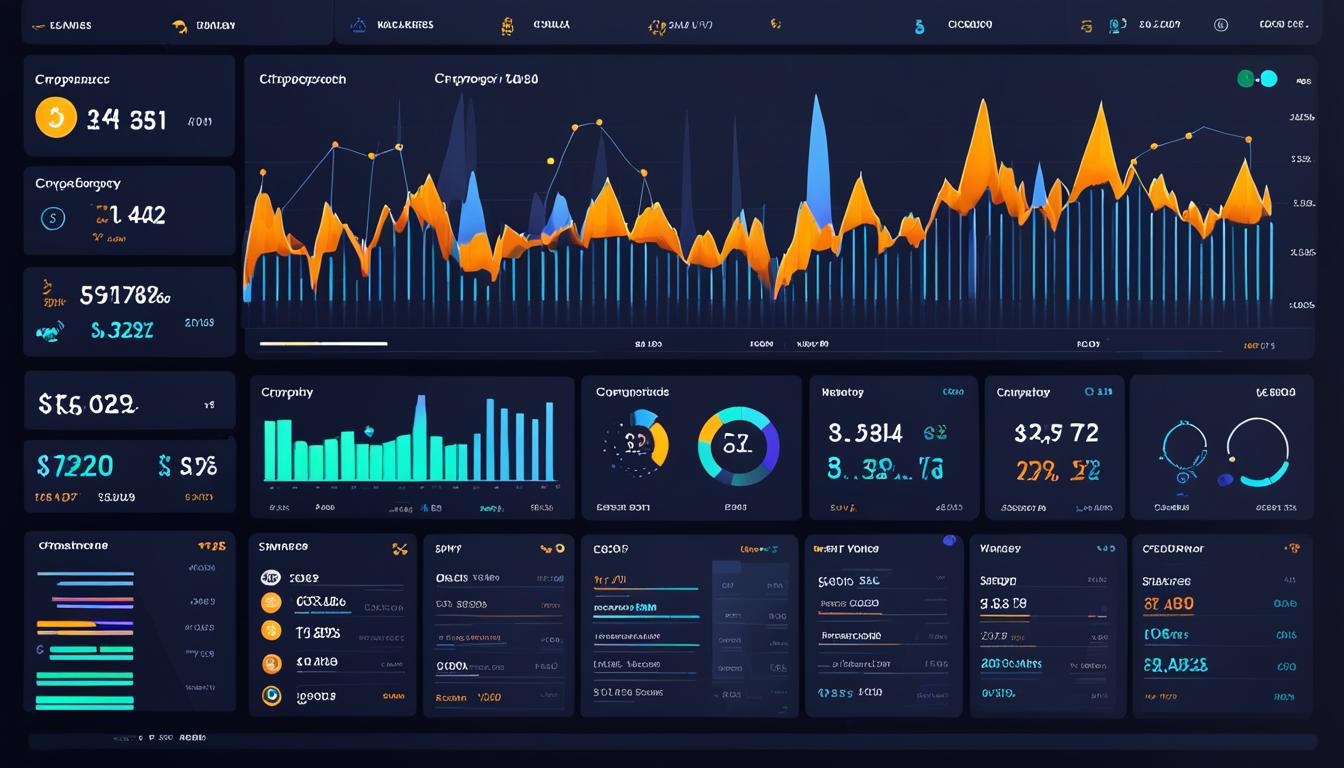Click the small blue marker on the bar chart
The width and height of the screenshot is (1344, 768).
click(x=368, y=431)
